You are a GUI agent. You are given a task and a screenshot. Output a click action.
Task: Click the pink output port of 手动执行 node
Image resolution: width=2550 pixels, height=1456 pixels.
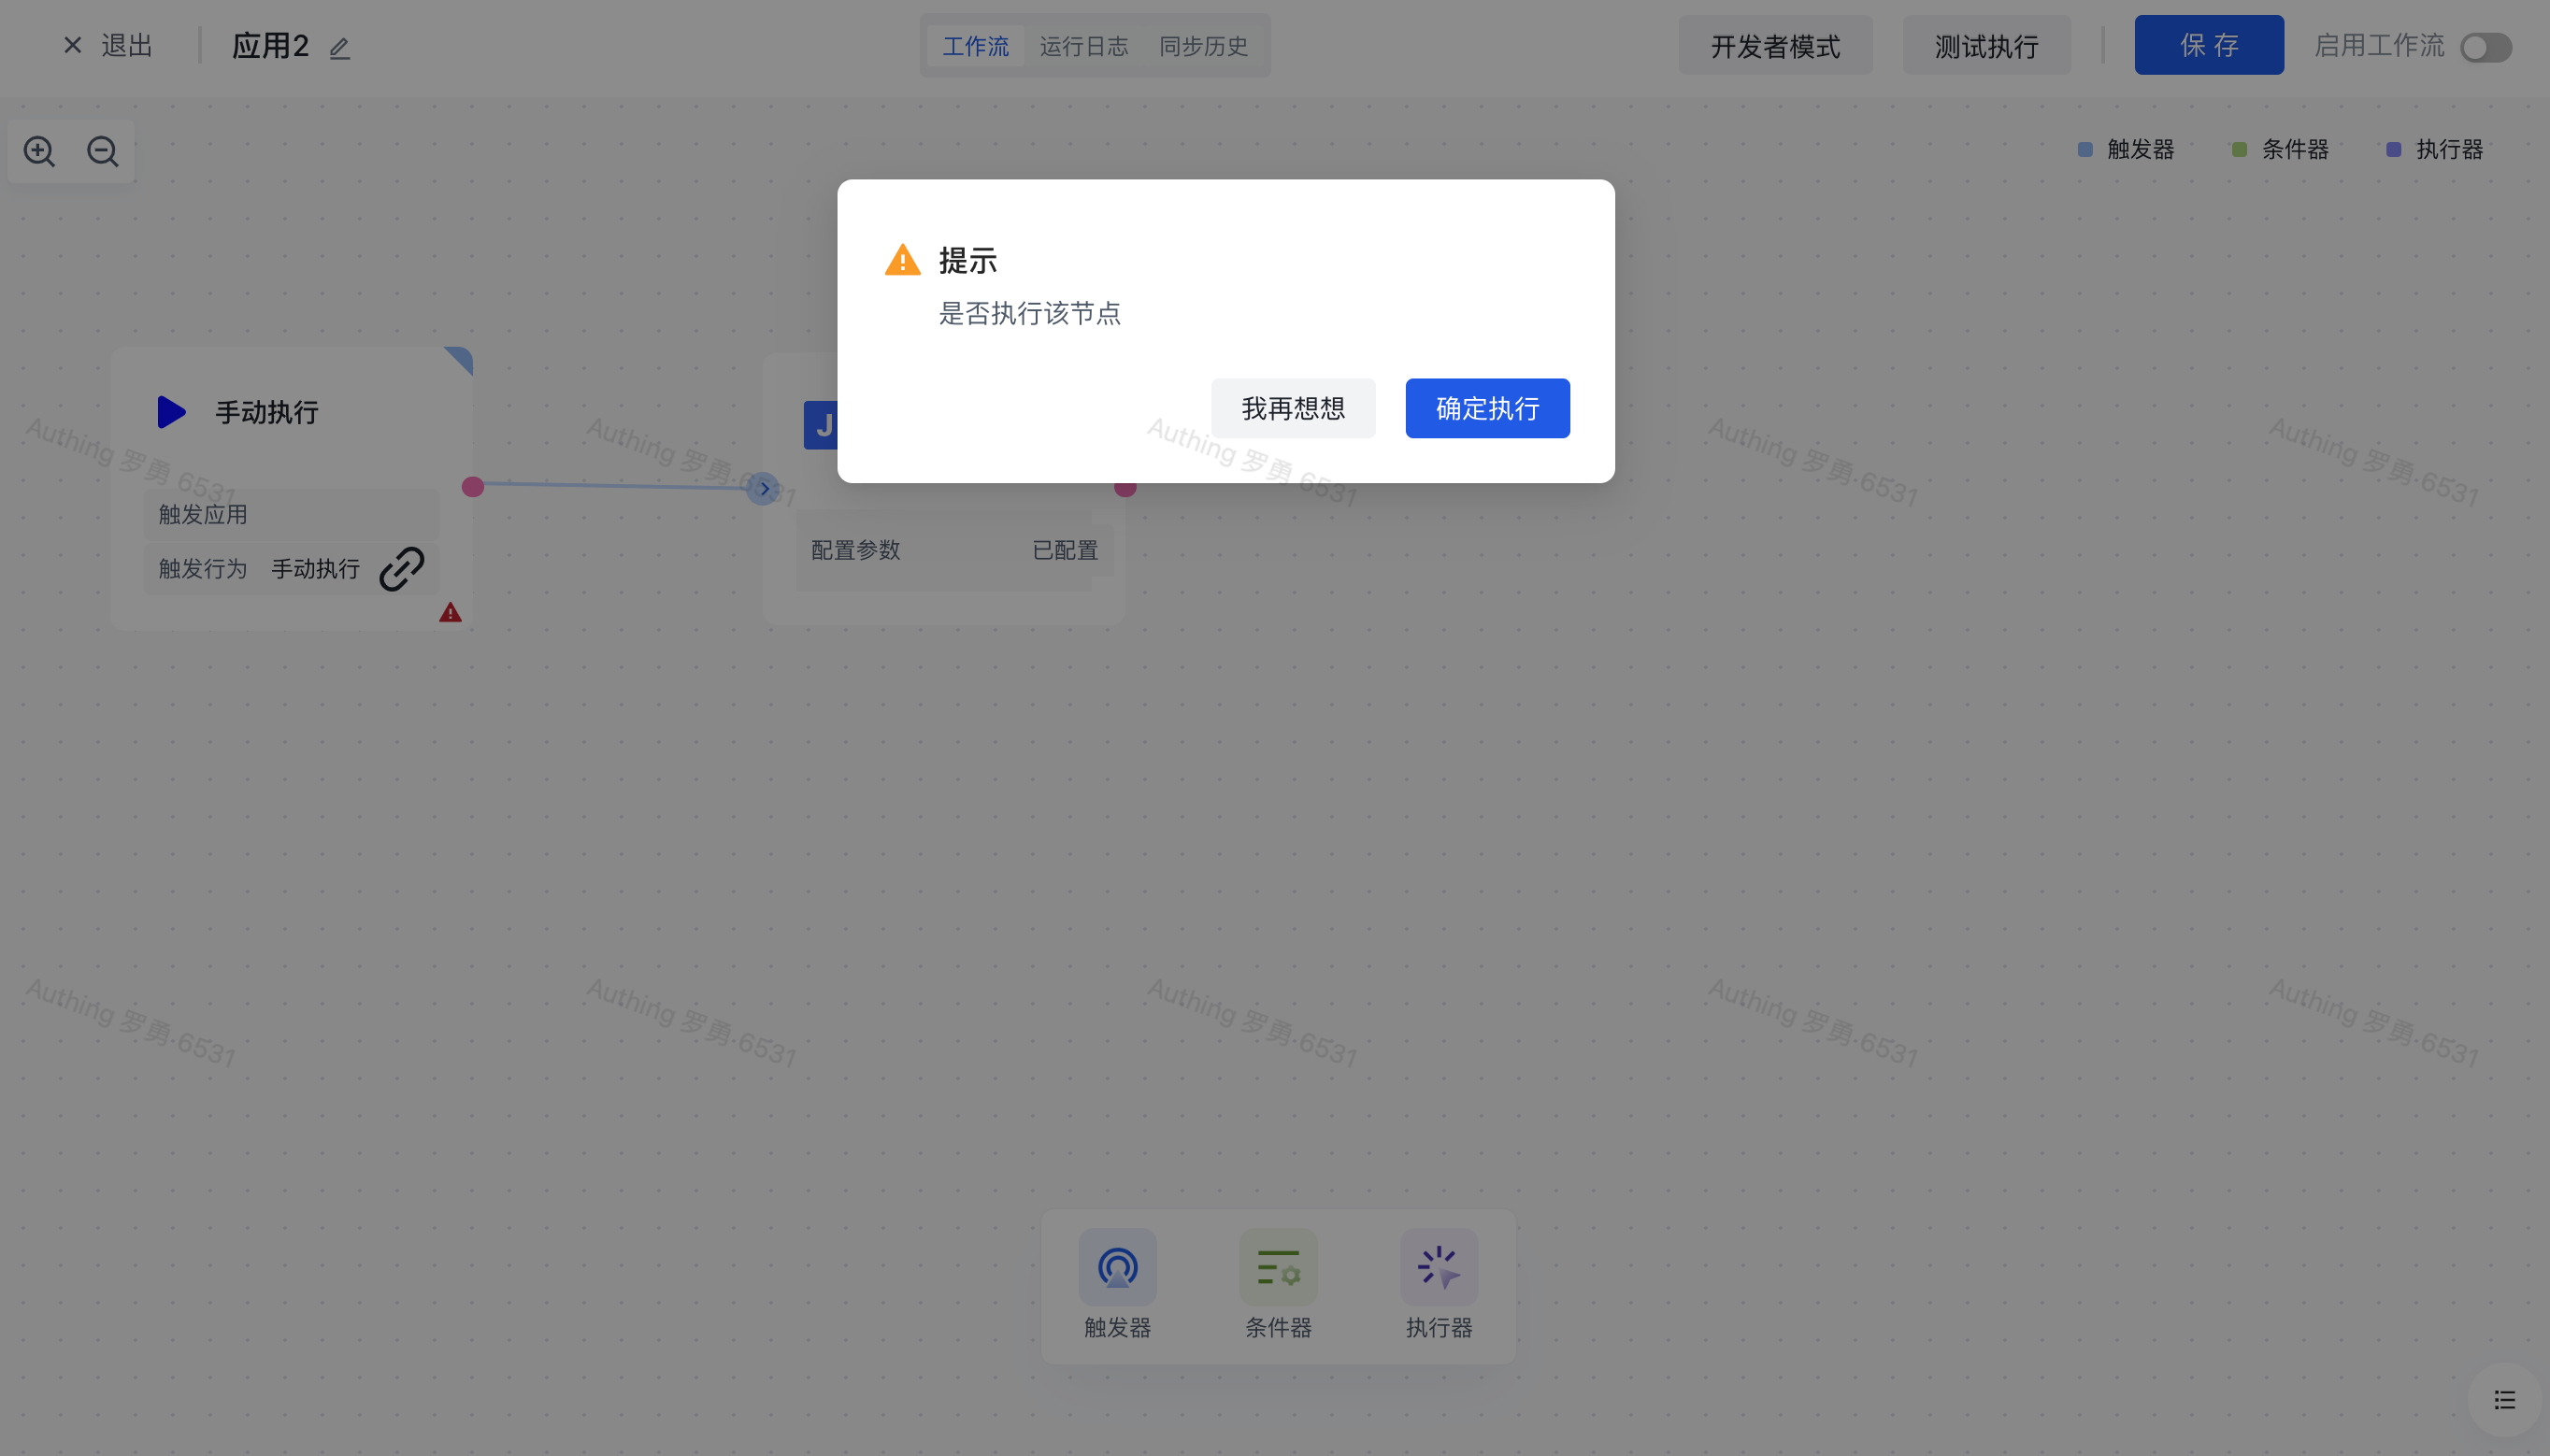473,487
